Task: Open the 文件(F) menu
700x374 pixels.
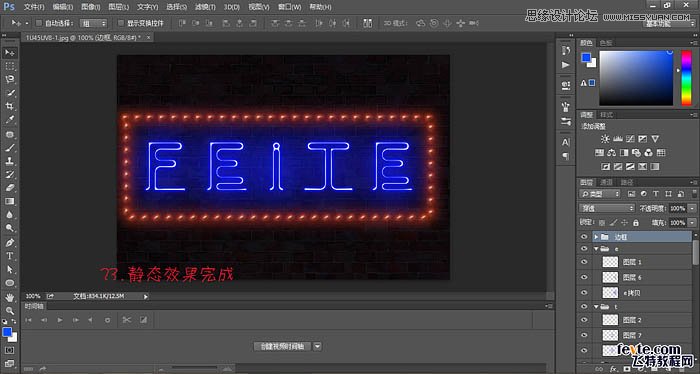Action: (x=34, y=7)
